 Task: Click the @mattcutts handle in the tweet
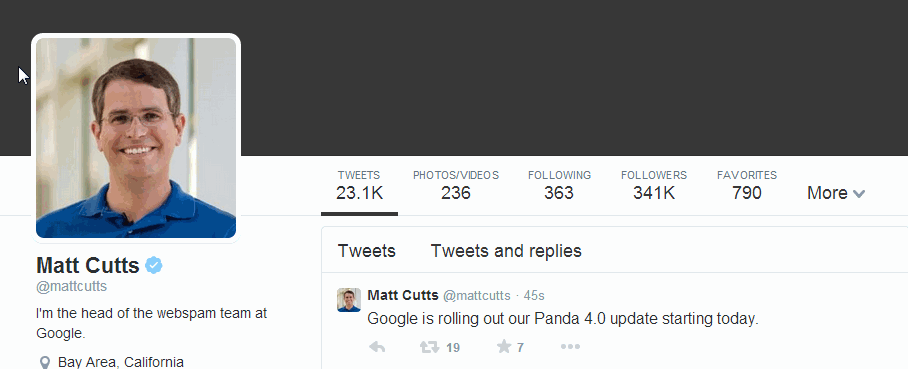[x=477, y=296]
